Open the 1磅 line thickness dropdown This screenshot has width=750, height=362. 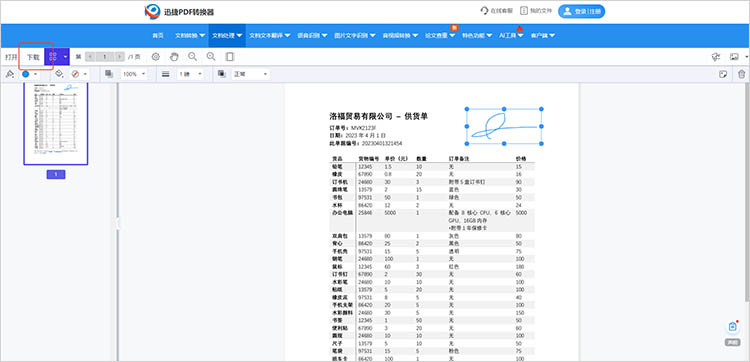tap(190, 74)
